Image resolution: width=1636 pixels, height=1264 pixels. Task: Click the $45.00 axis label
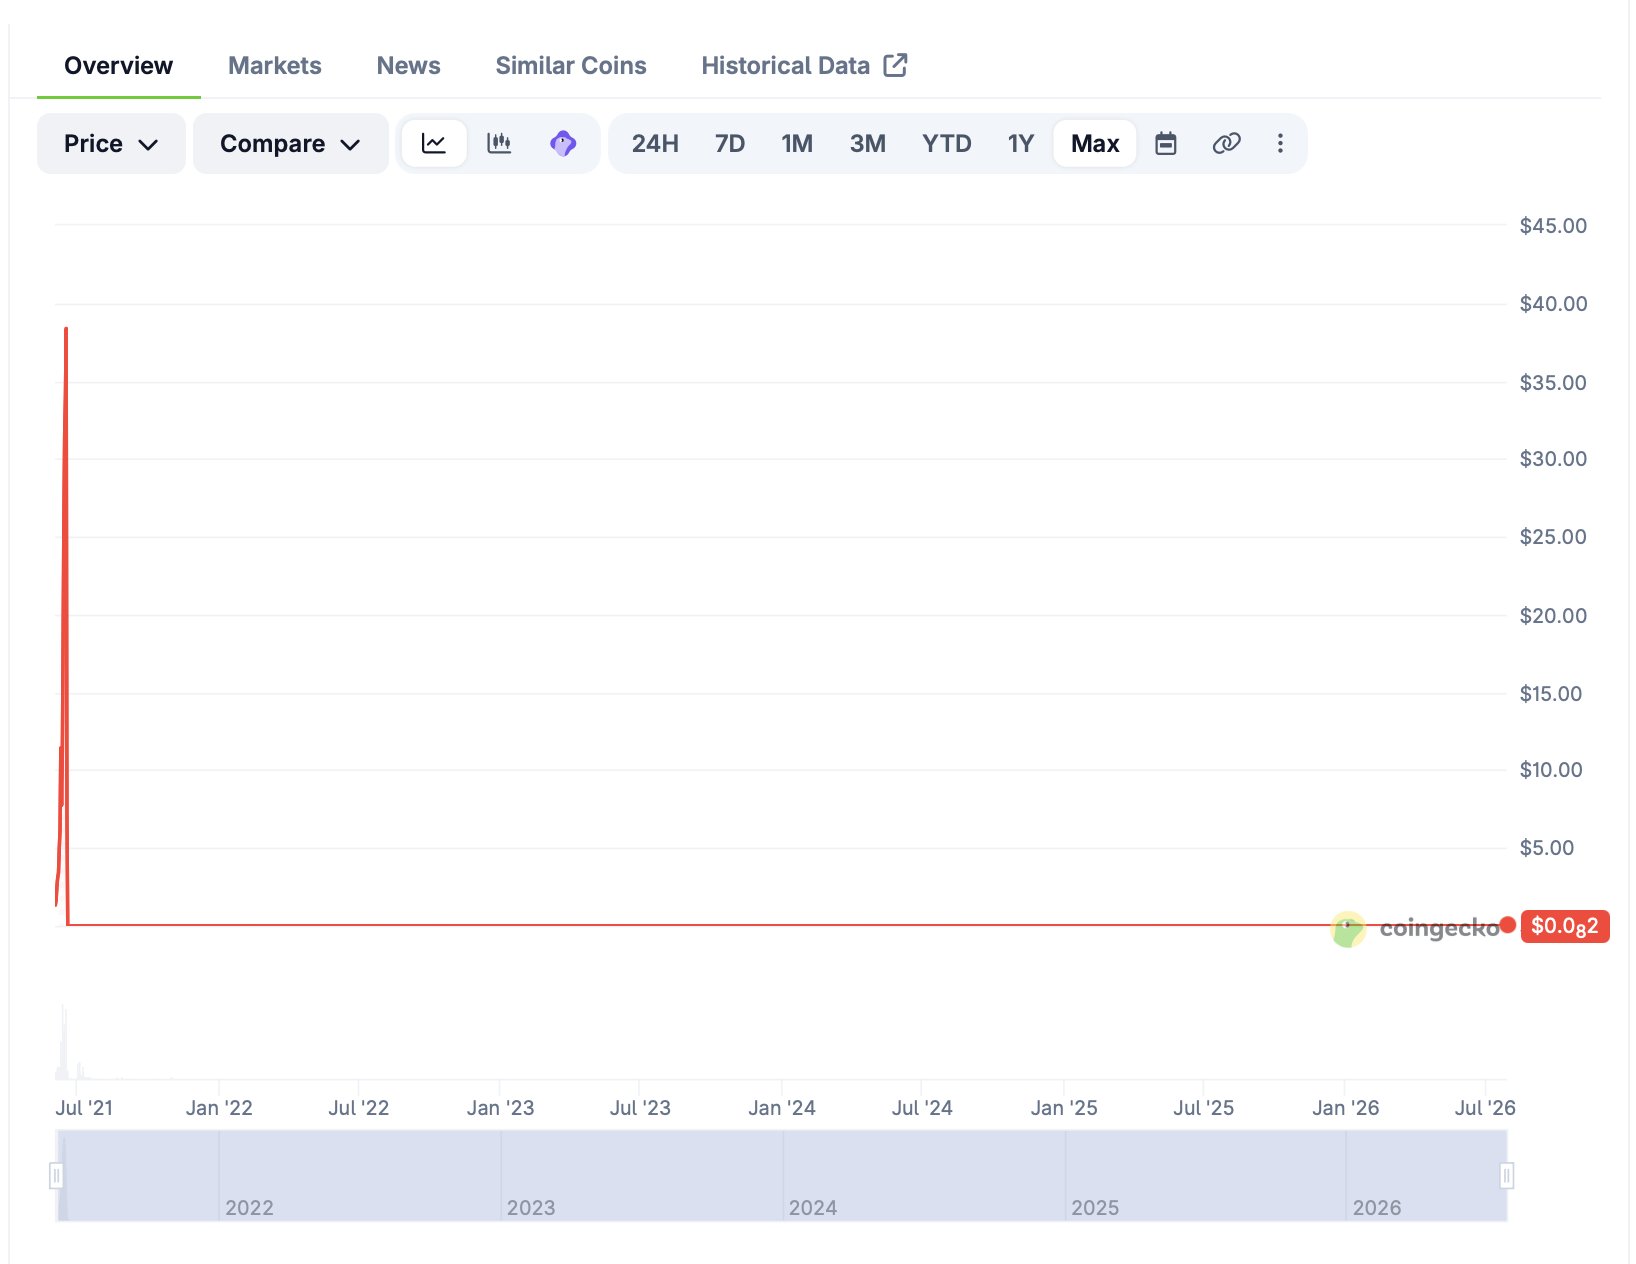[1553, 225]
